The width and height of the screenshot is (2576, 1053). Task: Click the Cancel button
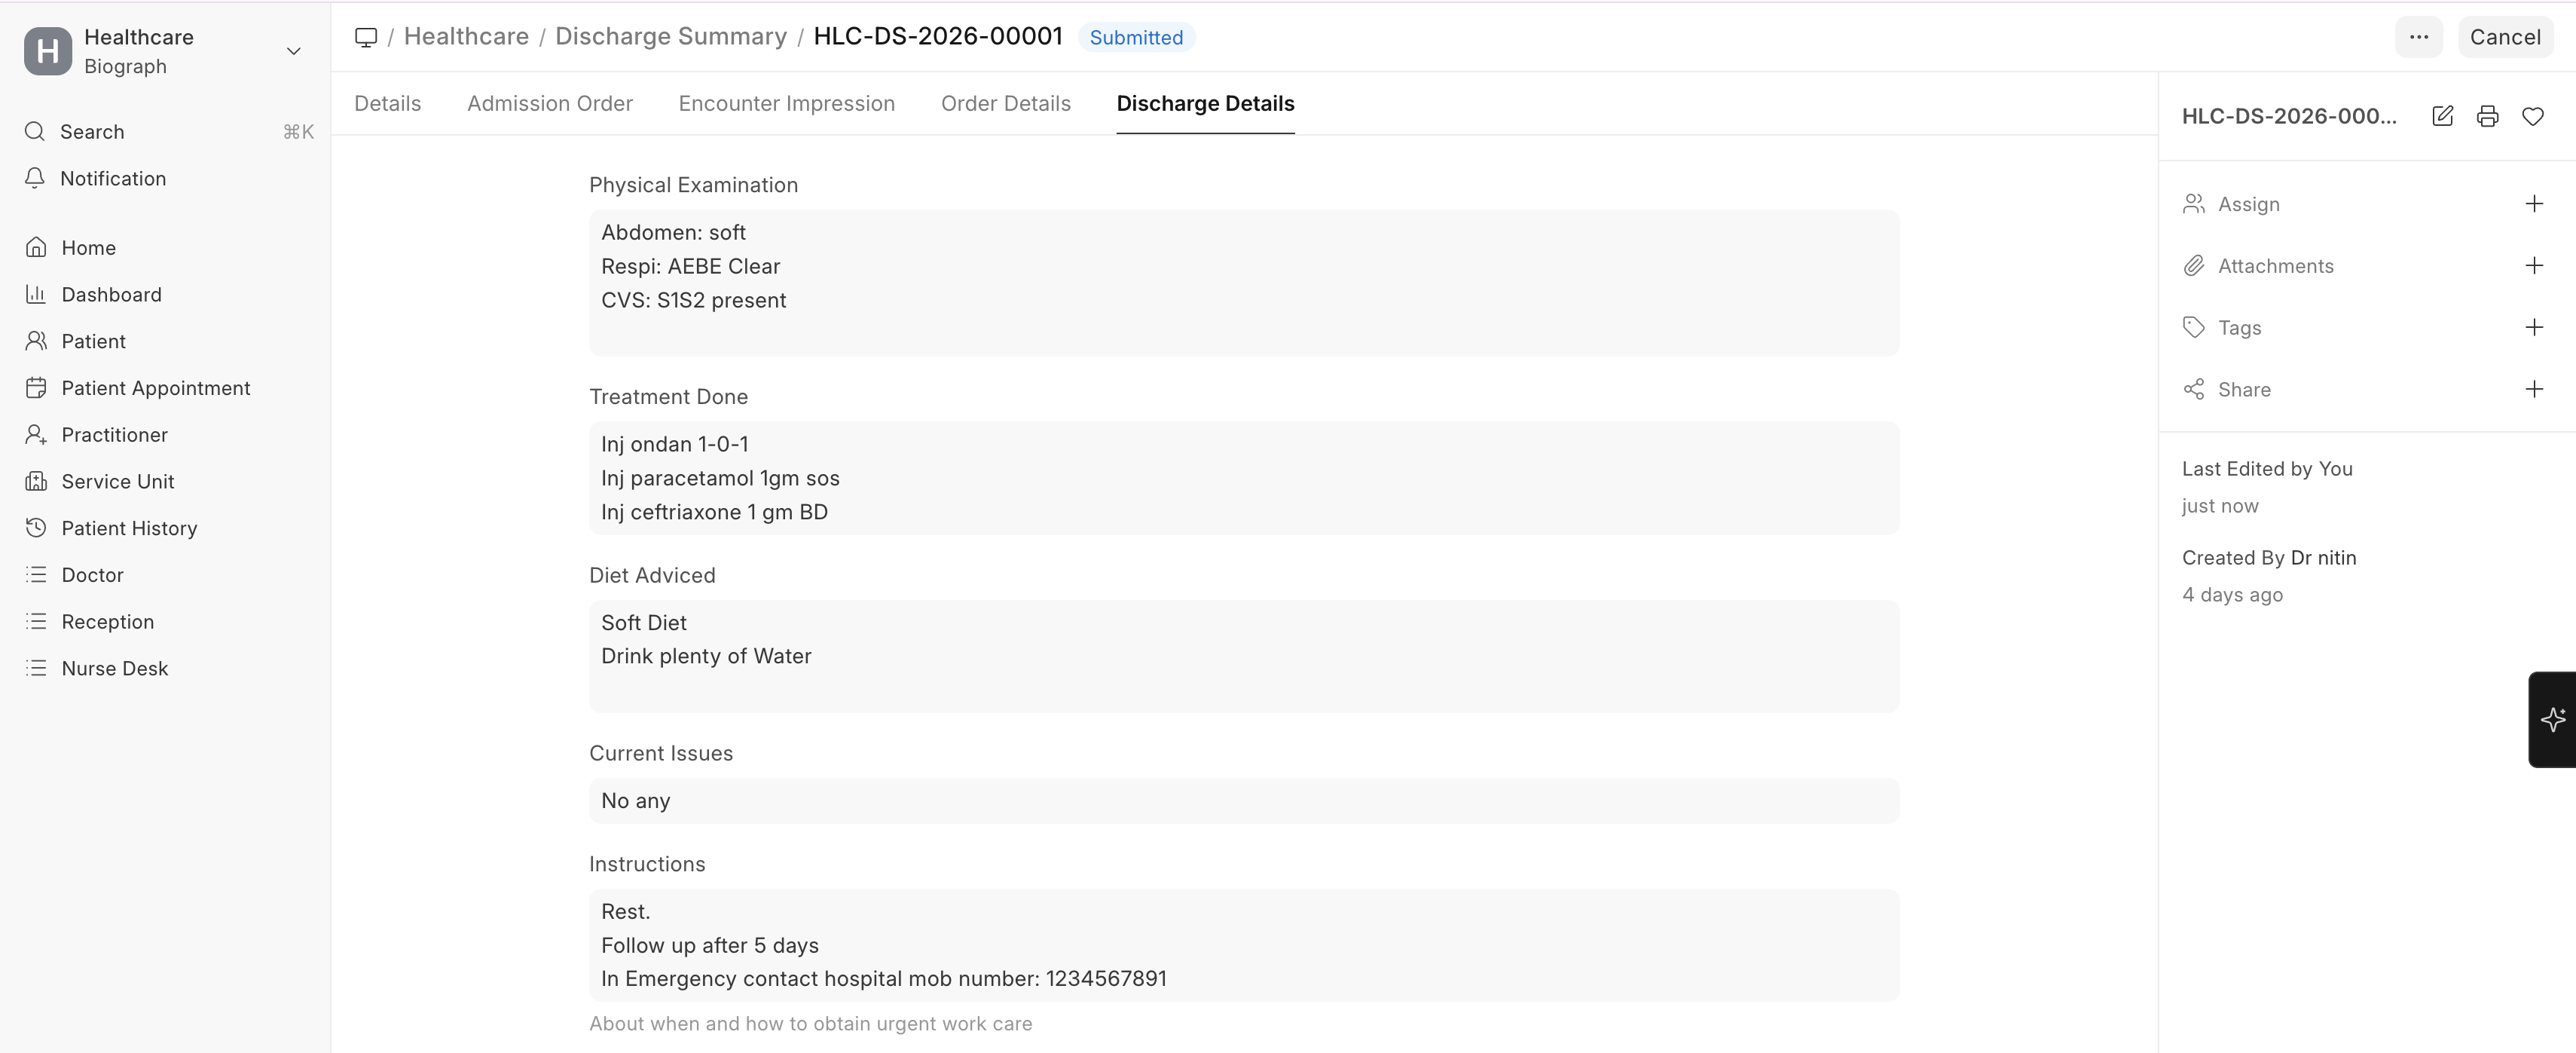click(2504, 37)
